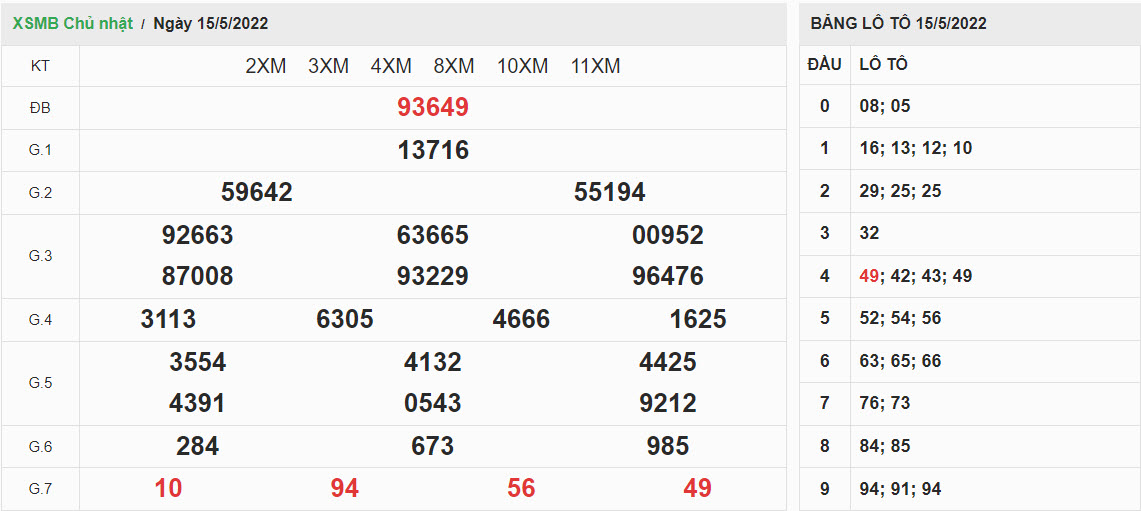Click the Ngày 15/5/2022 date link

(x=210, y=23)
